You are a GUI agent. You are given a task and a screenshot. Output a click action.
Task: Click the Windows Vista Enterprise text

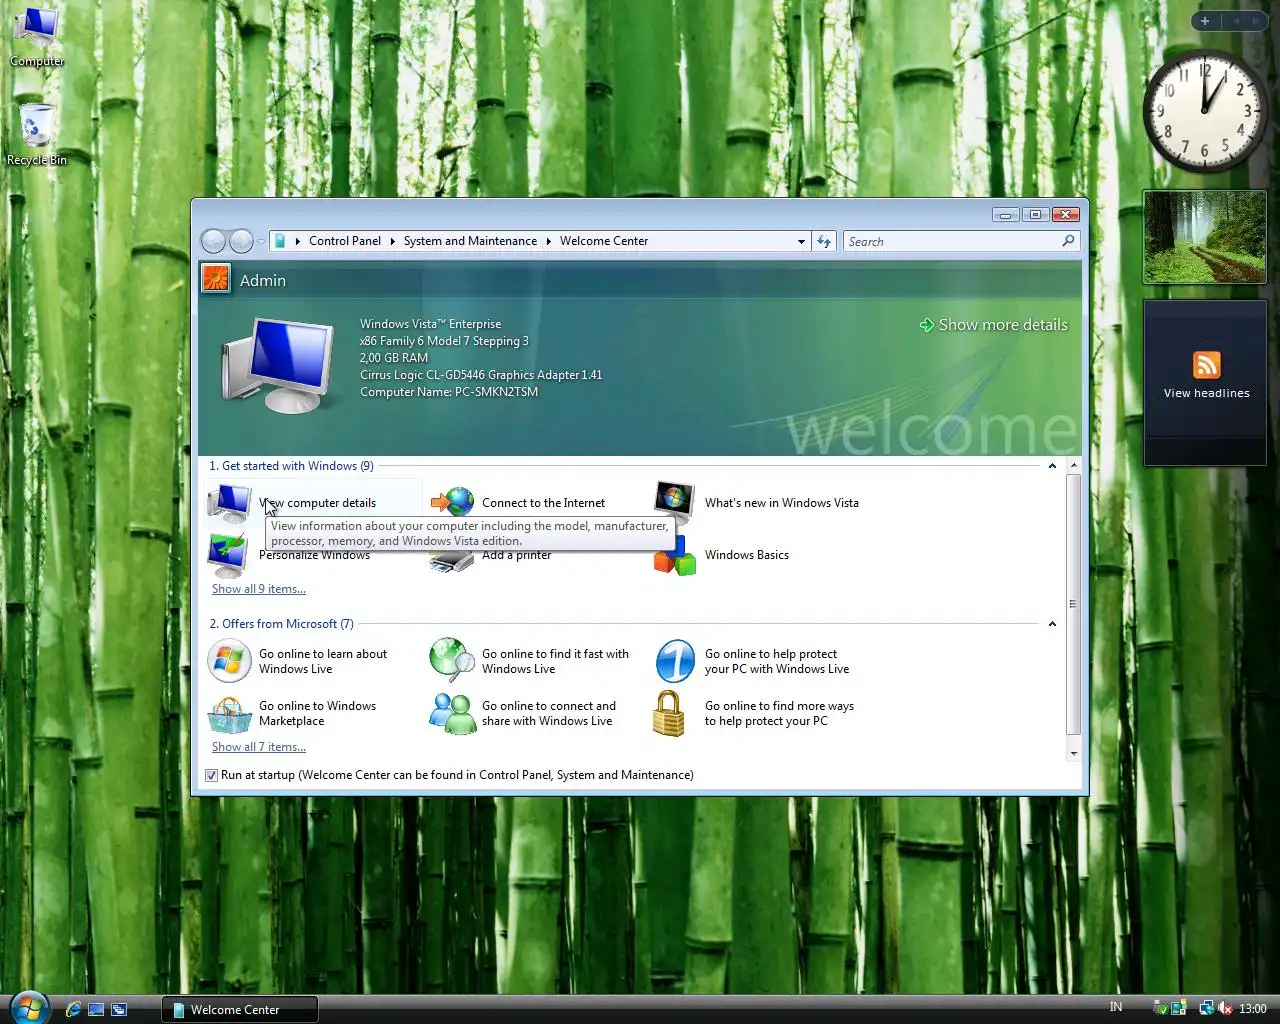[431, 324]
